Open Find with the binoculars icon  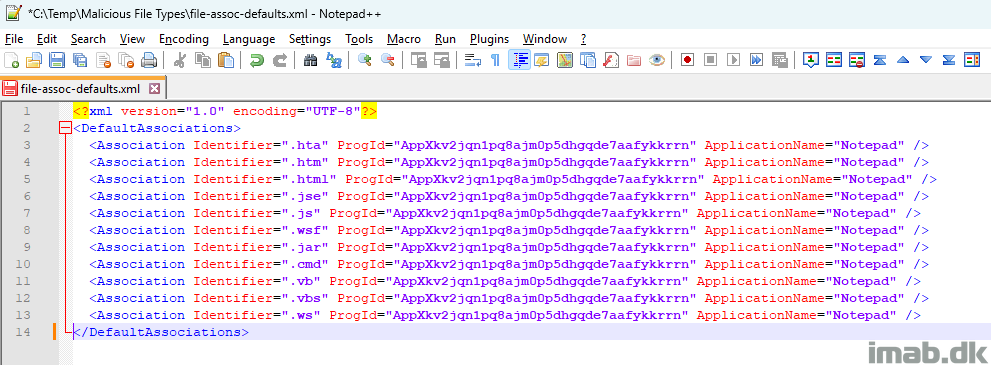[x=310, y=60]
